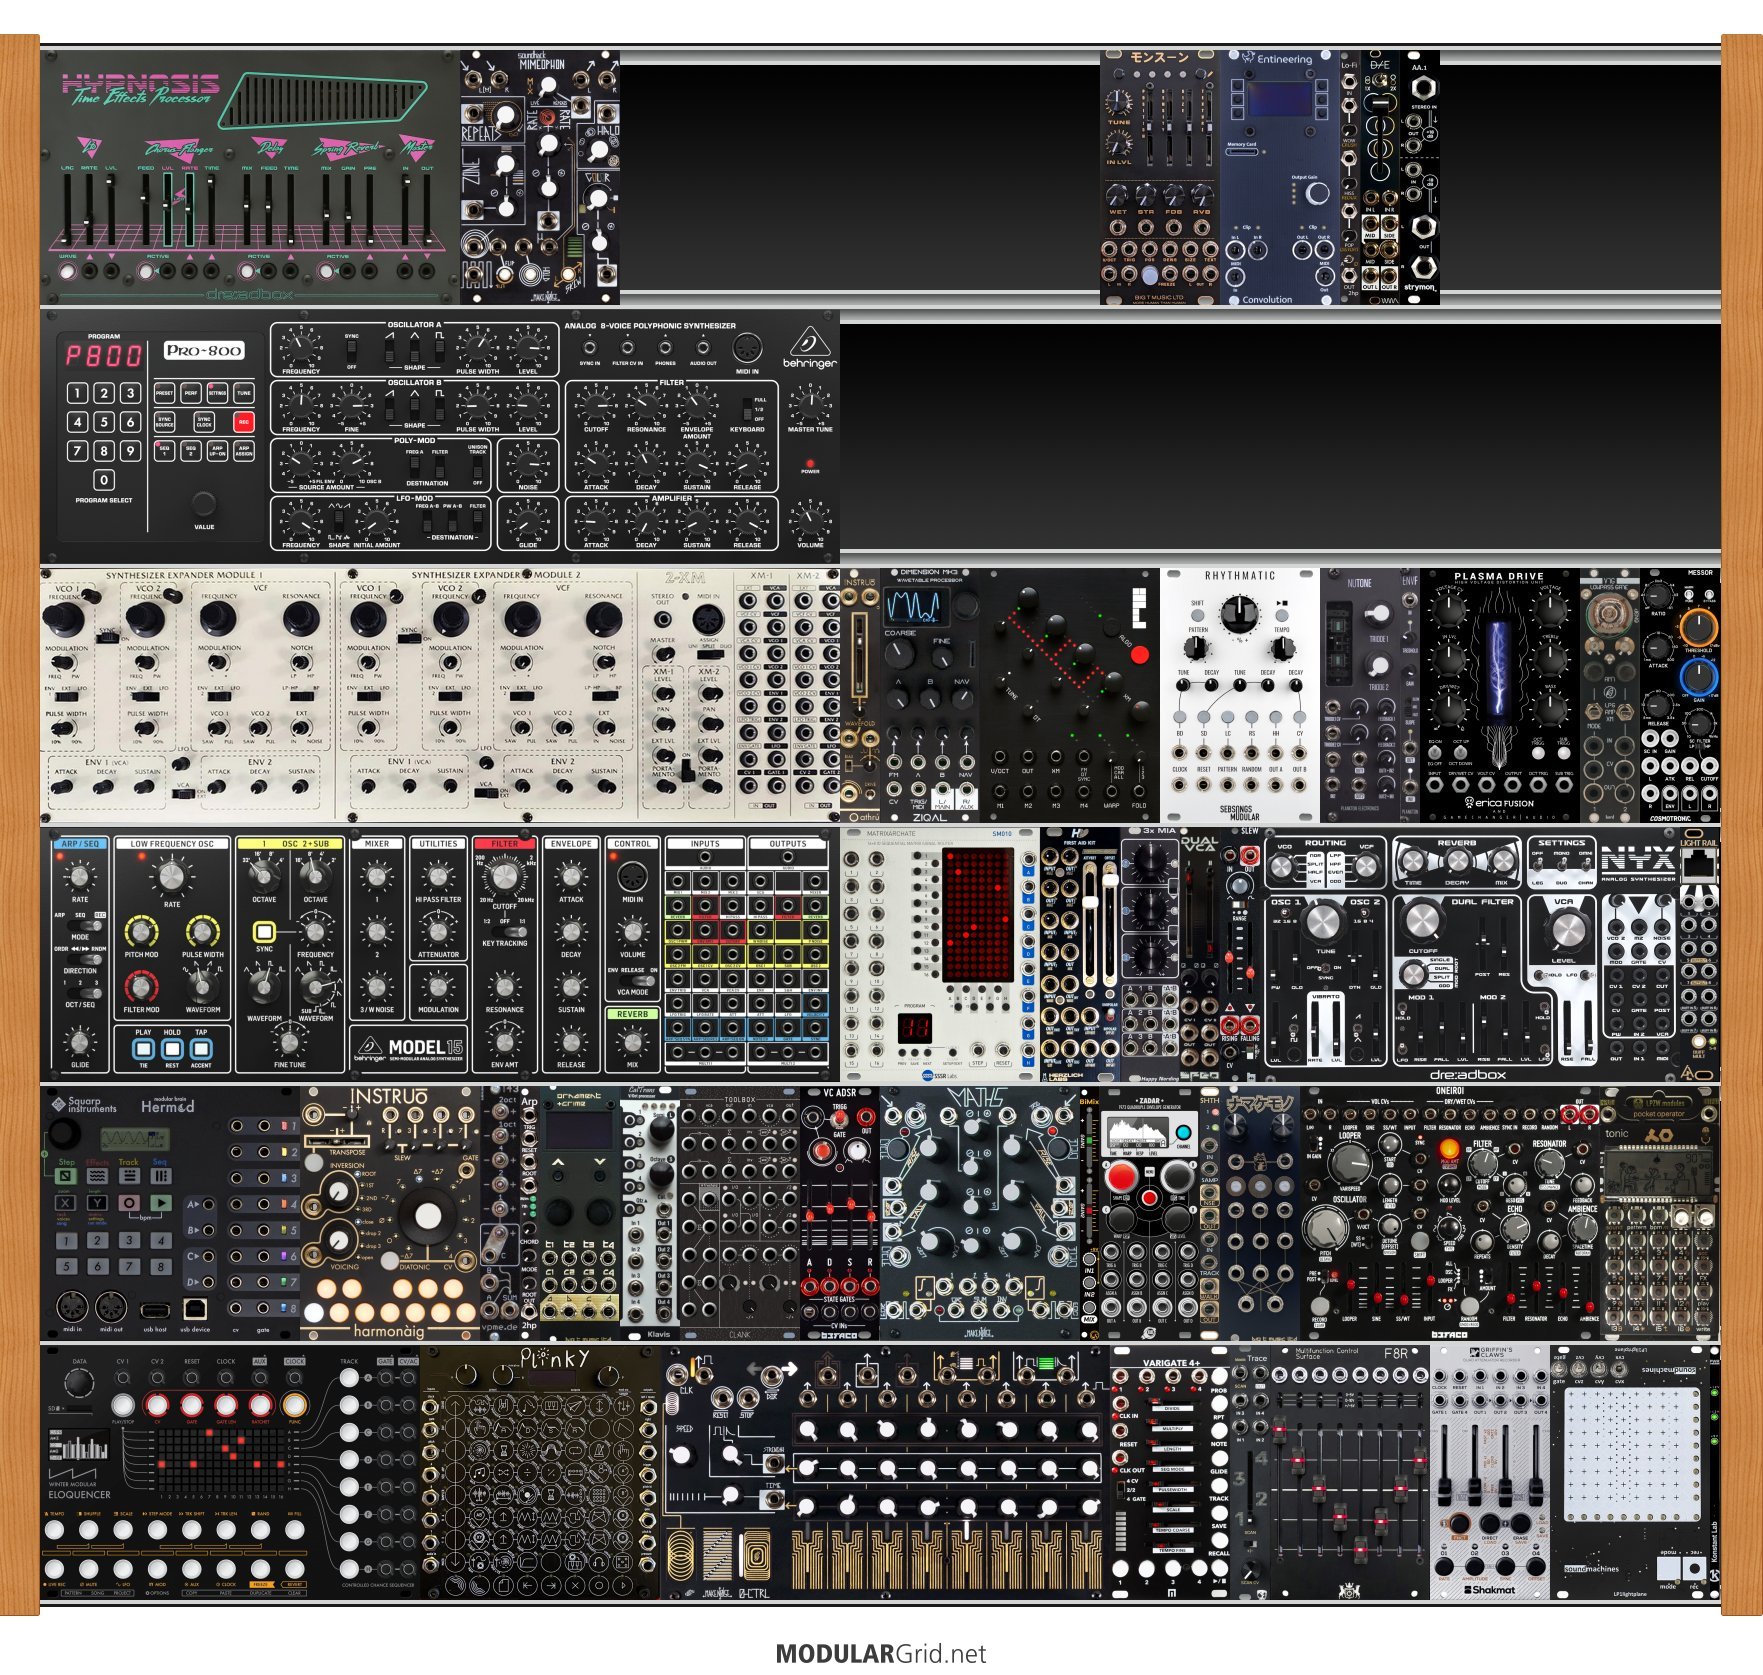This screenshot has height=1675, width=1763.
Task: Click the PRESET button on the Pro-800
Action: tap(164, 393)
